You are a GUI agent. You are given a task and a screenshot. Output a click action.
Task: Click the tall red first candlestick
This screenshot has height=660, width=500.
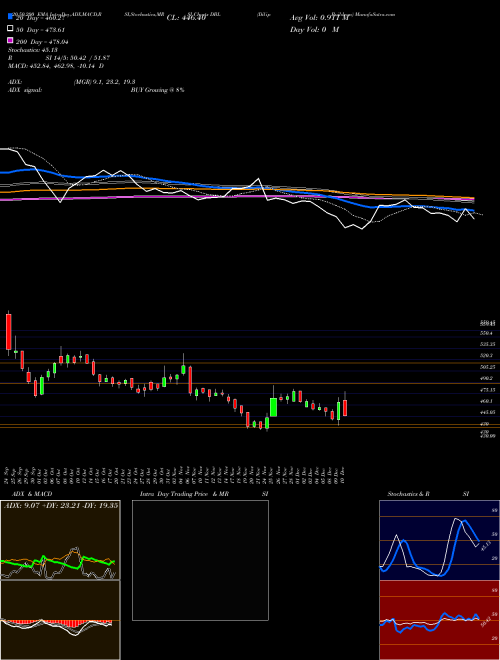coord(8,332)
